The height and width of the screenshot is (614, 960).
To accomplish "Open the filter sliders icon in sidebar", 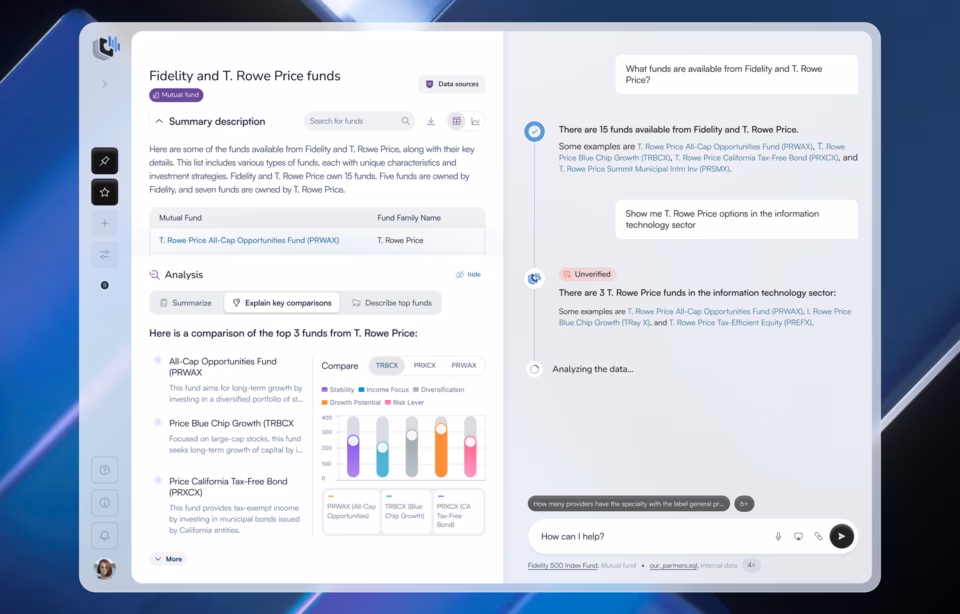I will click(105, 255).
